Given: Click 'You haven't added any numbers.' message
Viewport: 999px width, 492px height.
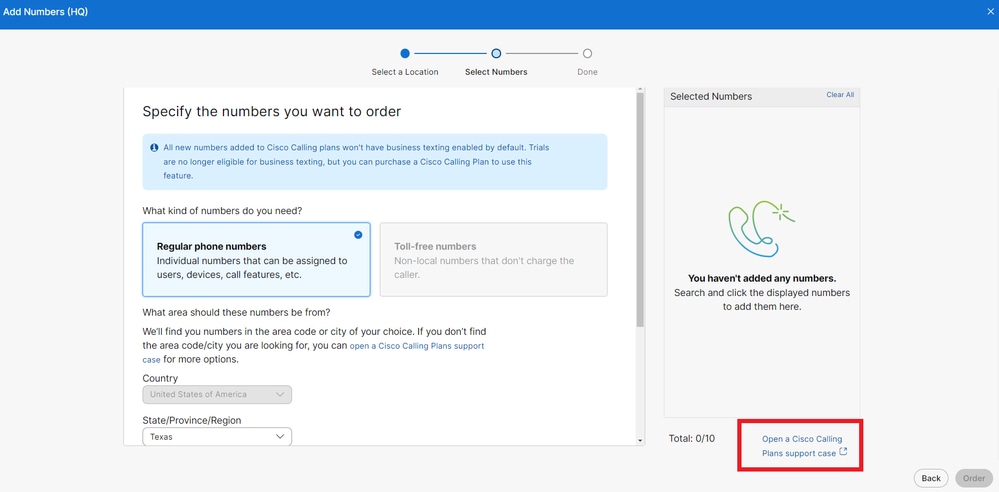Looking at the screenshot, I should [x=762, y=279].
